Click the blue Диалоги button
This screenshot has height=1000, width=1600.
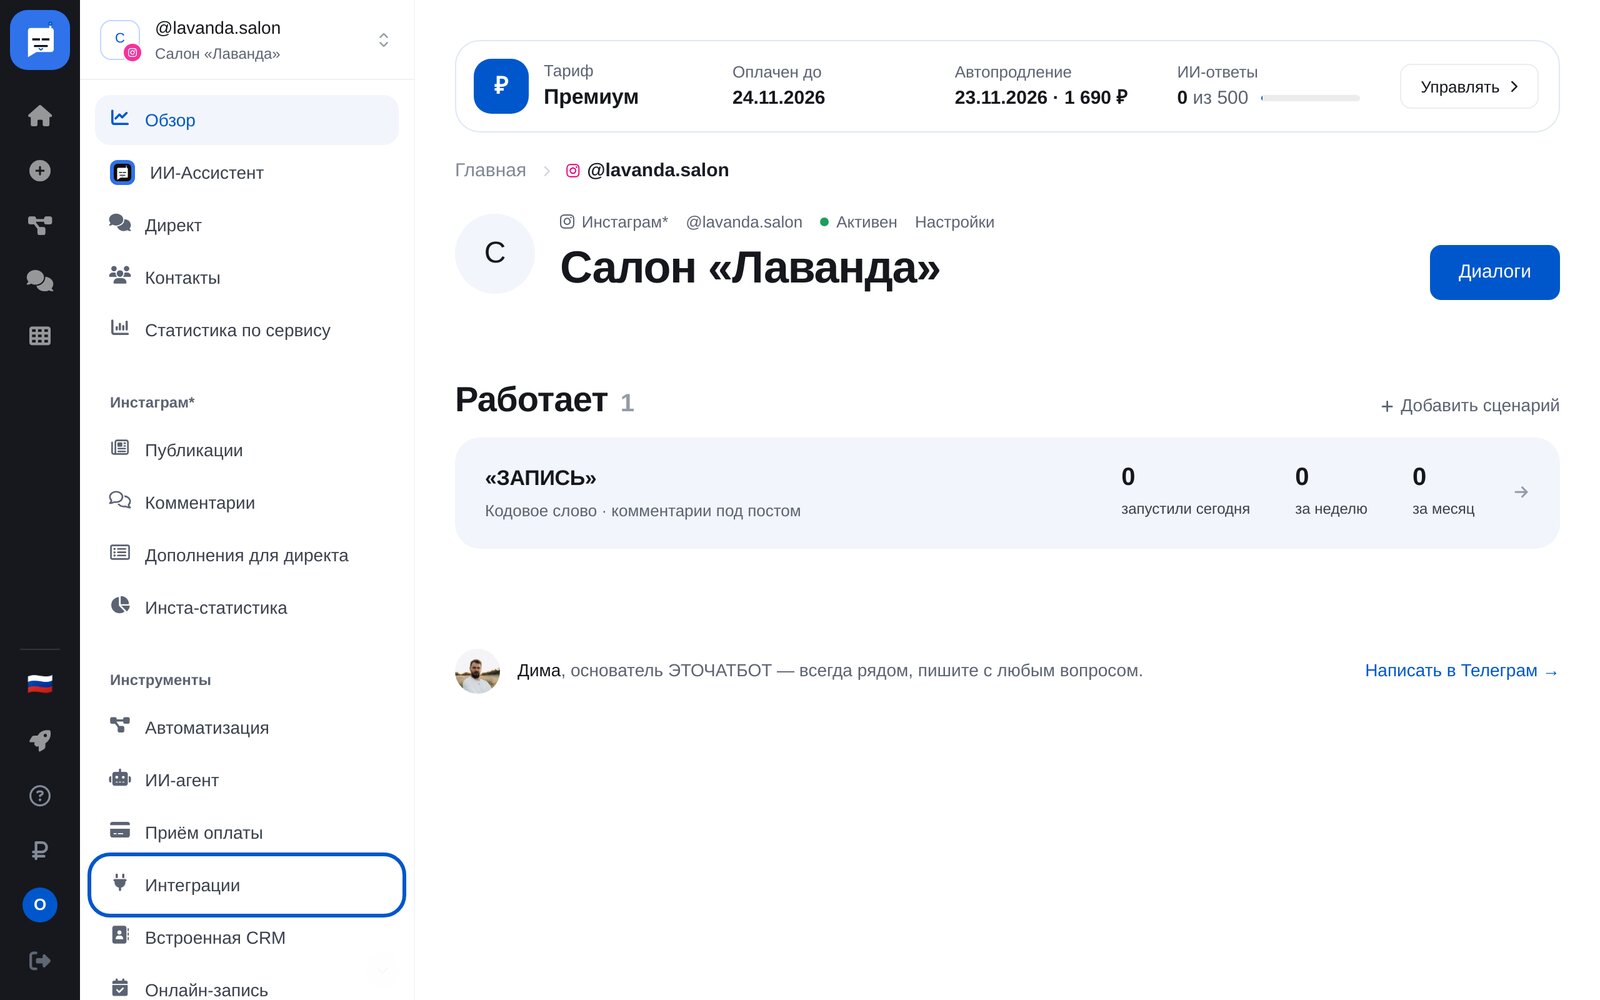pos(1495,272)
